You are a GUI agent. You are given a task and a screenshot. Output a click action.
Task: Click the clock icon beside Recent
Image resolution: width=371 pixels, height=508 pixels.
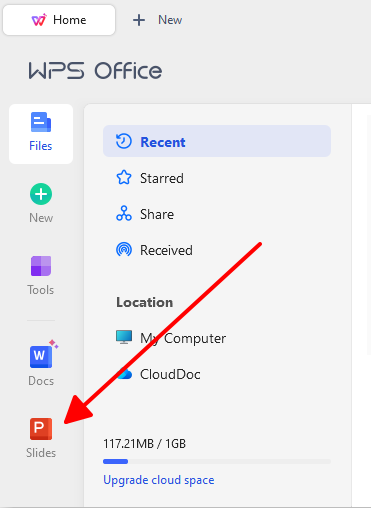tap(124, 141)
